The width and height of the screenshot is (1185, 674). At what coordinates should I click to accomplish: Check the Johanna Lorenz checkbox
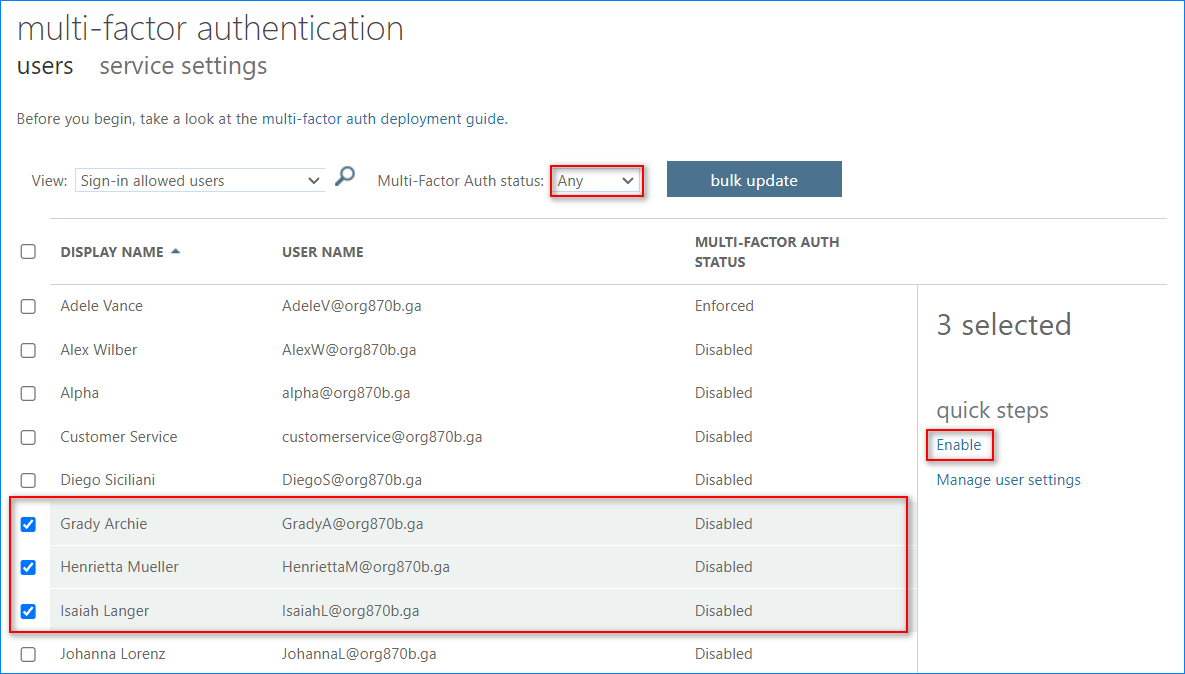28,654
